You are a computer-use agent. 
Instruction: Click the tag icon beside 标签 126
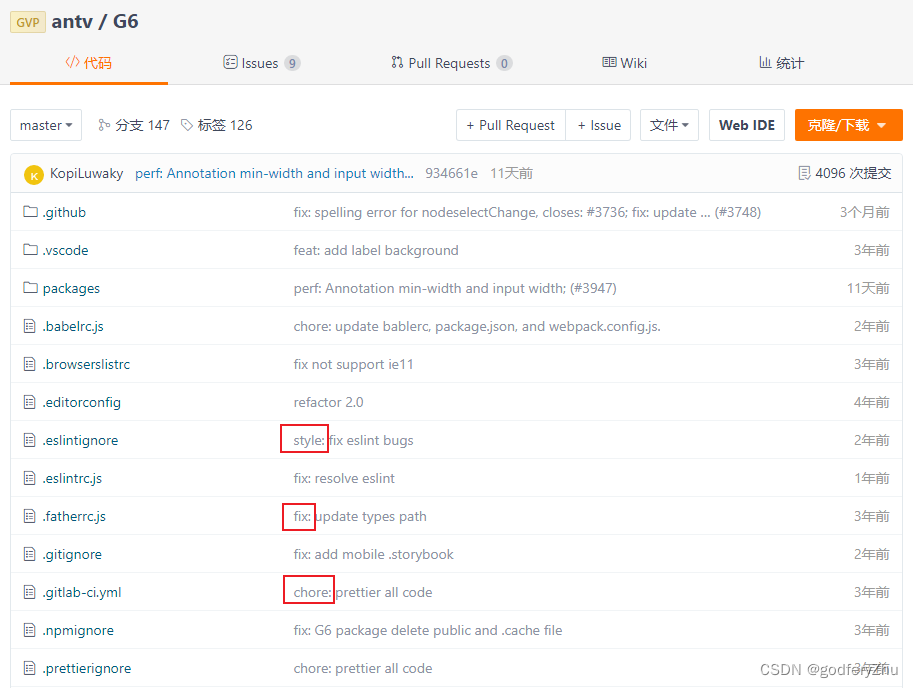pyautogui.click(x=186, y=125)
